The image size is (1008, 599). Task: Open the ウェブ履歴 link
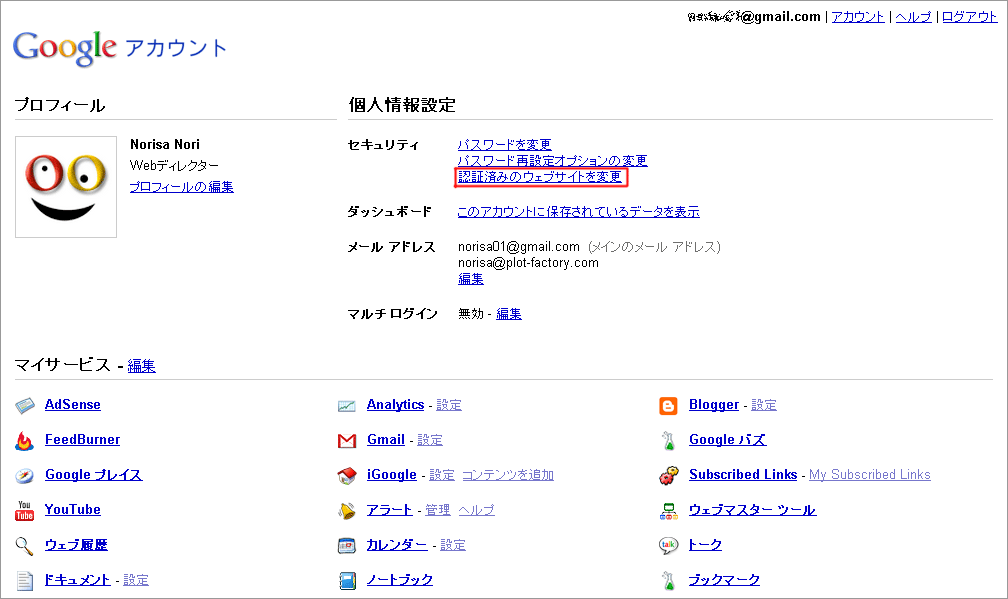(76, 545)
